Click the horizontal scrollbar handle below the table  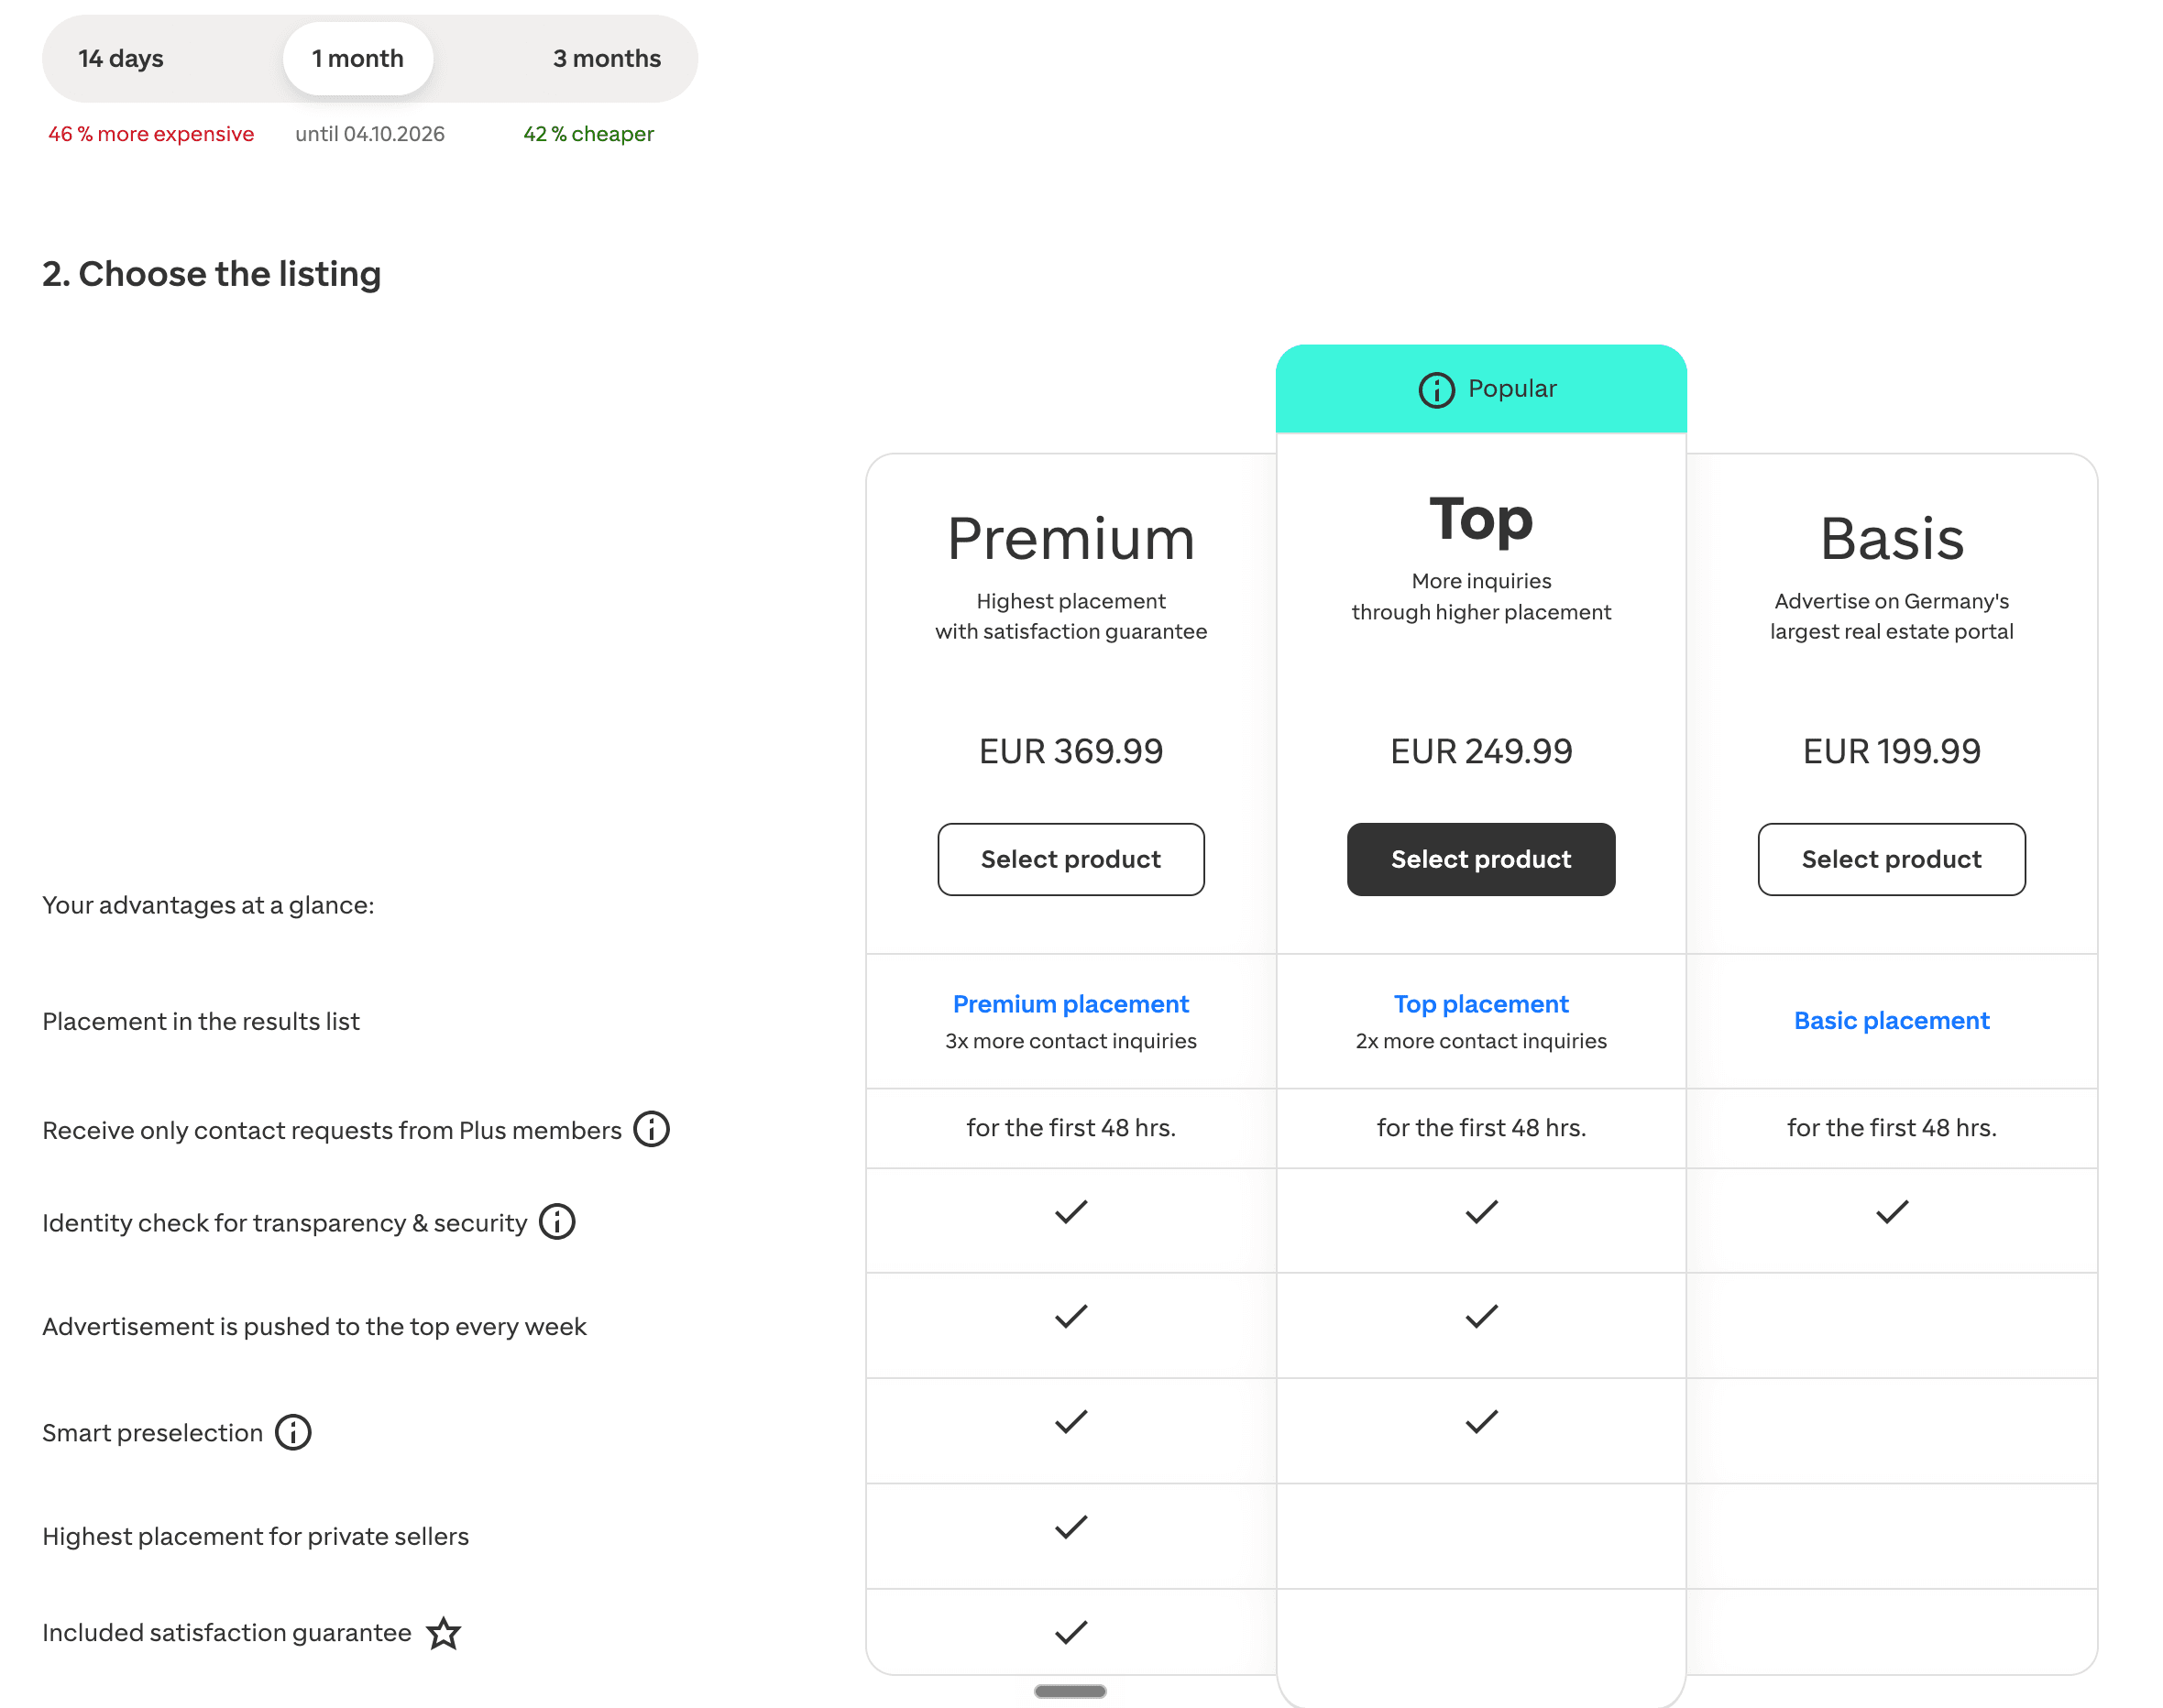click(1070, 1691)
